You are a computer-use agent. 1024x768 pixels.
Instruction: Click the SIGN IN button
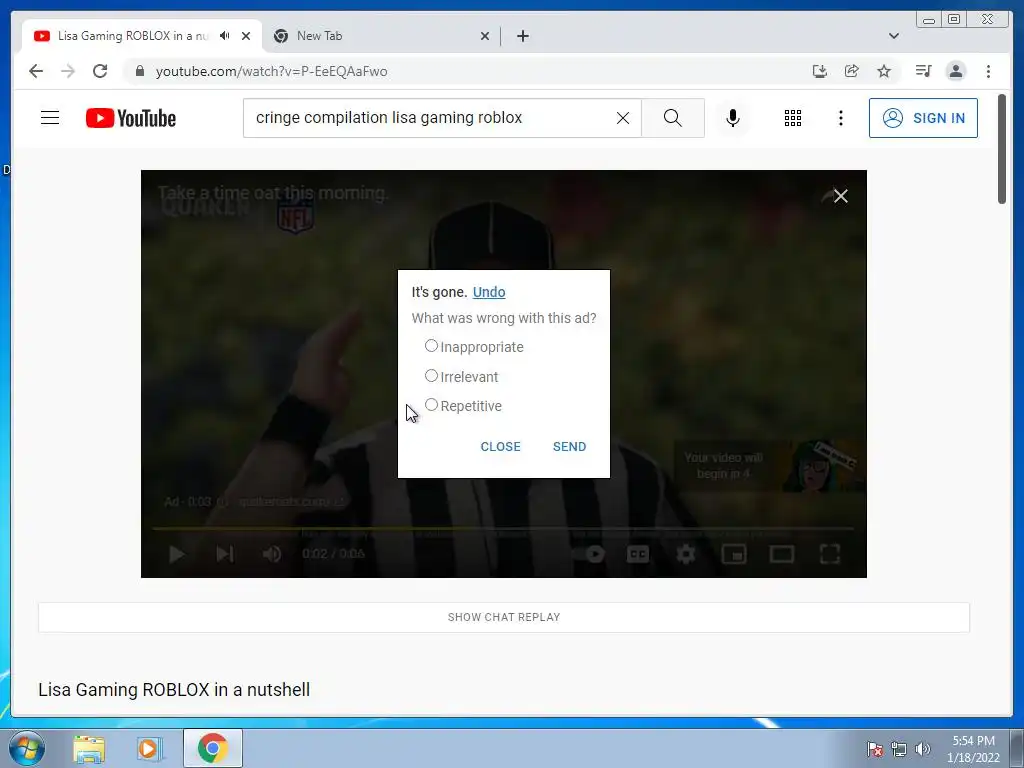pos(923,118)
